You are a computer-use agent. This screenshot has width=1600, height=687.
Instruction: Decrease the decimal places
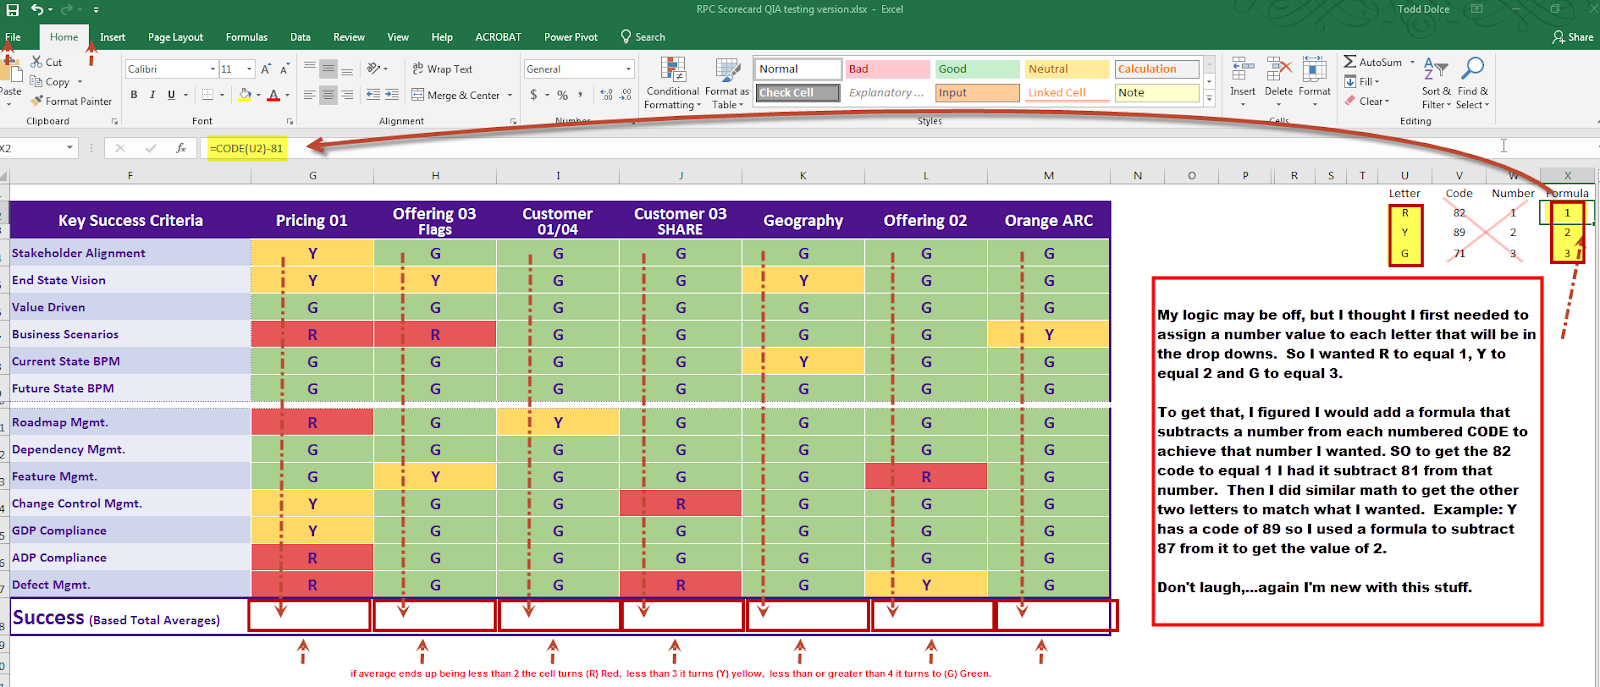click(x=626, y=95)
